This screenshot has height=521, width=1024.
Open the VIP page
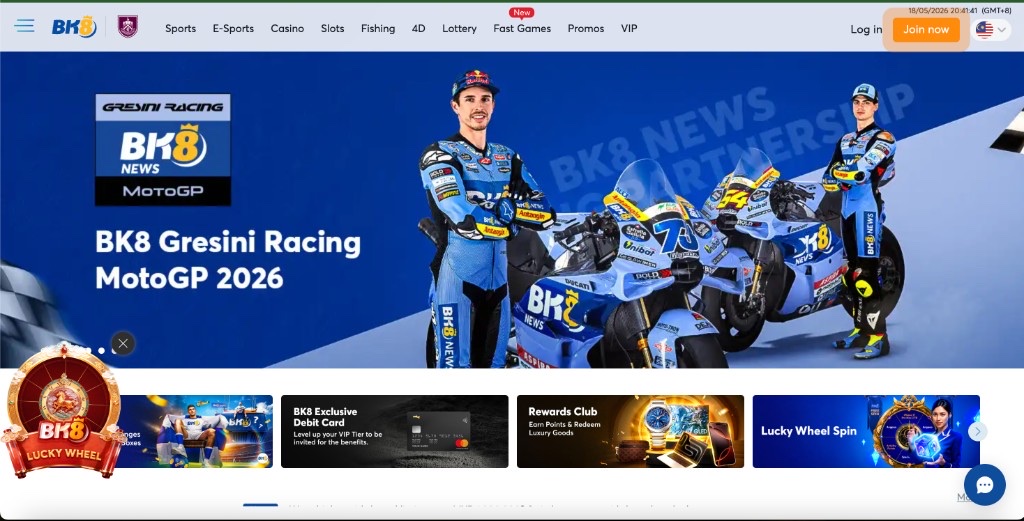pyautogui.click(x=629, y=29)
